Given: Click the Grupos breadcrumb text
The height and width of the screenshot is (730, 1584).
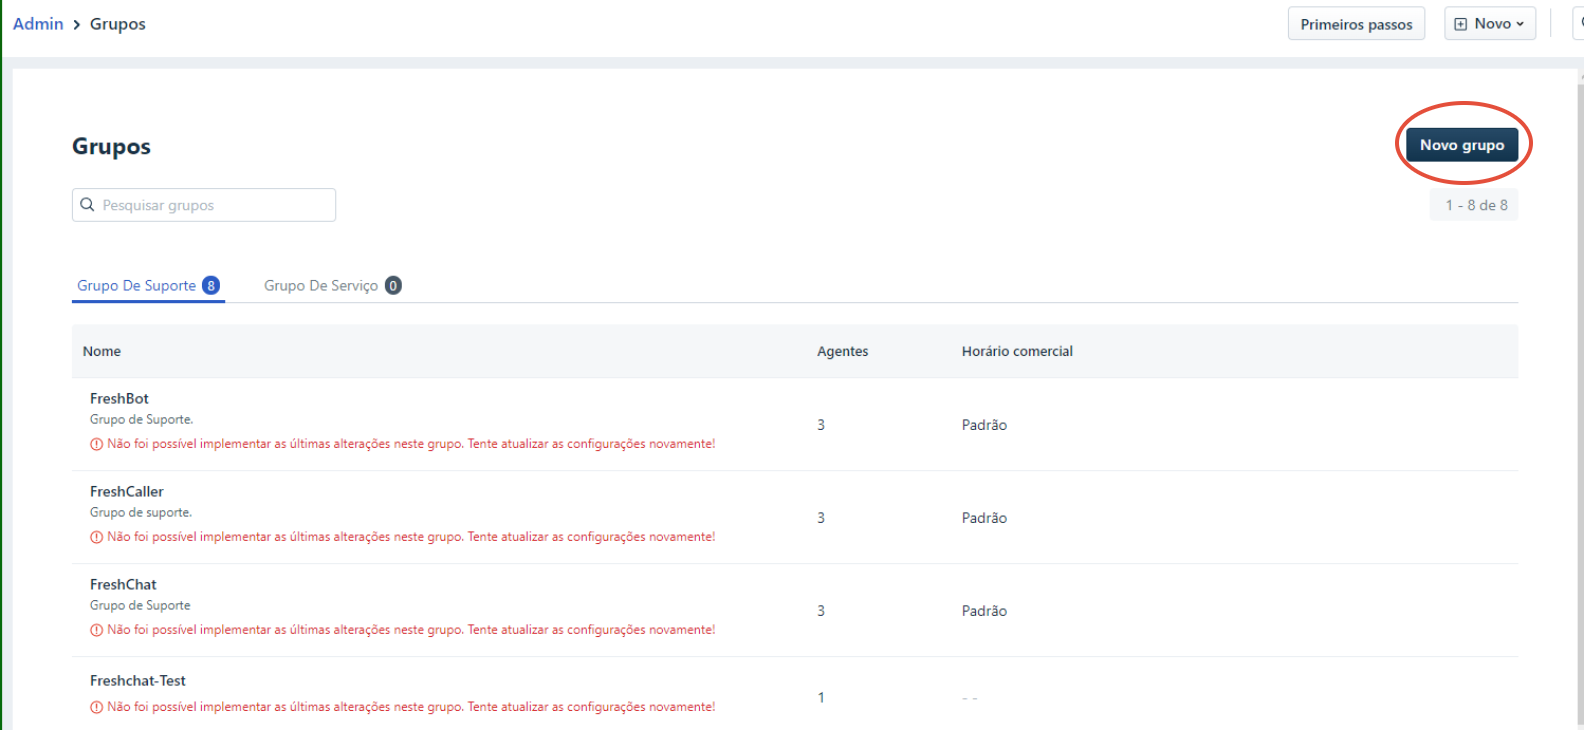Looking at the screenshot, I should [118, 24].
